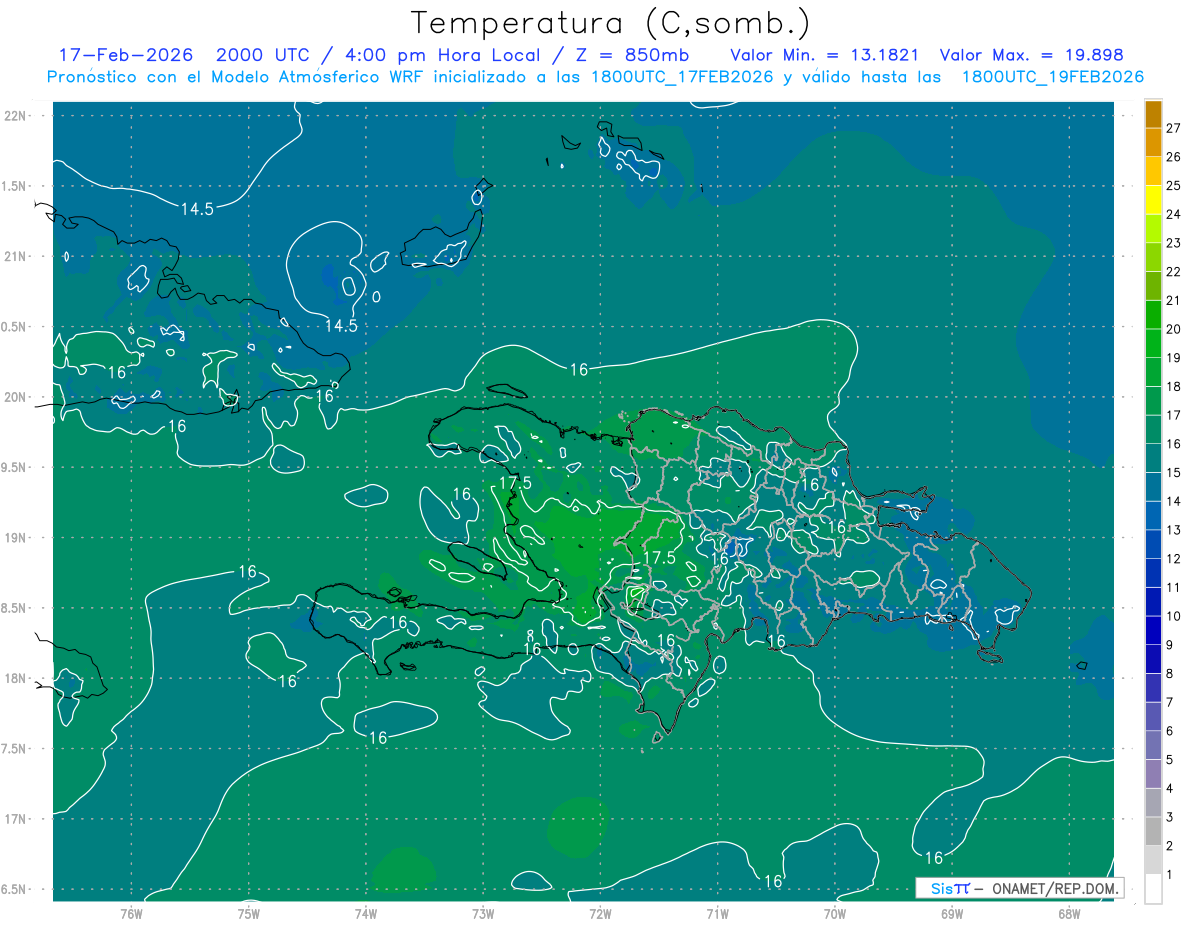Viewport: 1200px width, 927px height.
Task: Click the legend value label 27
Action: 1174,128
